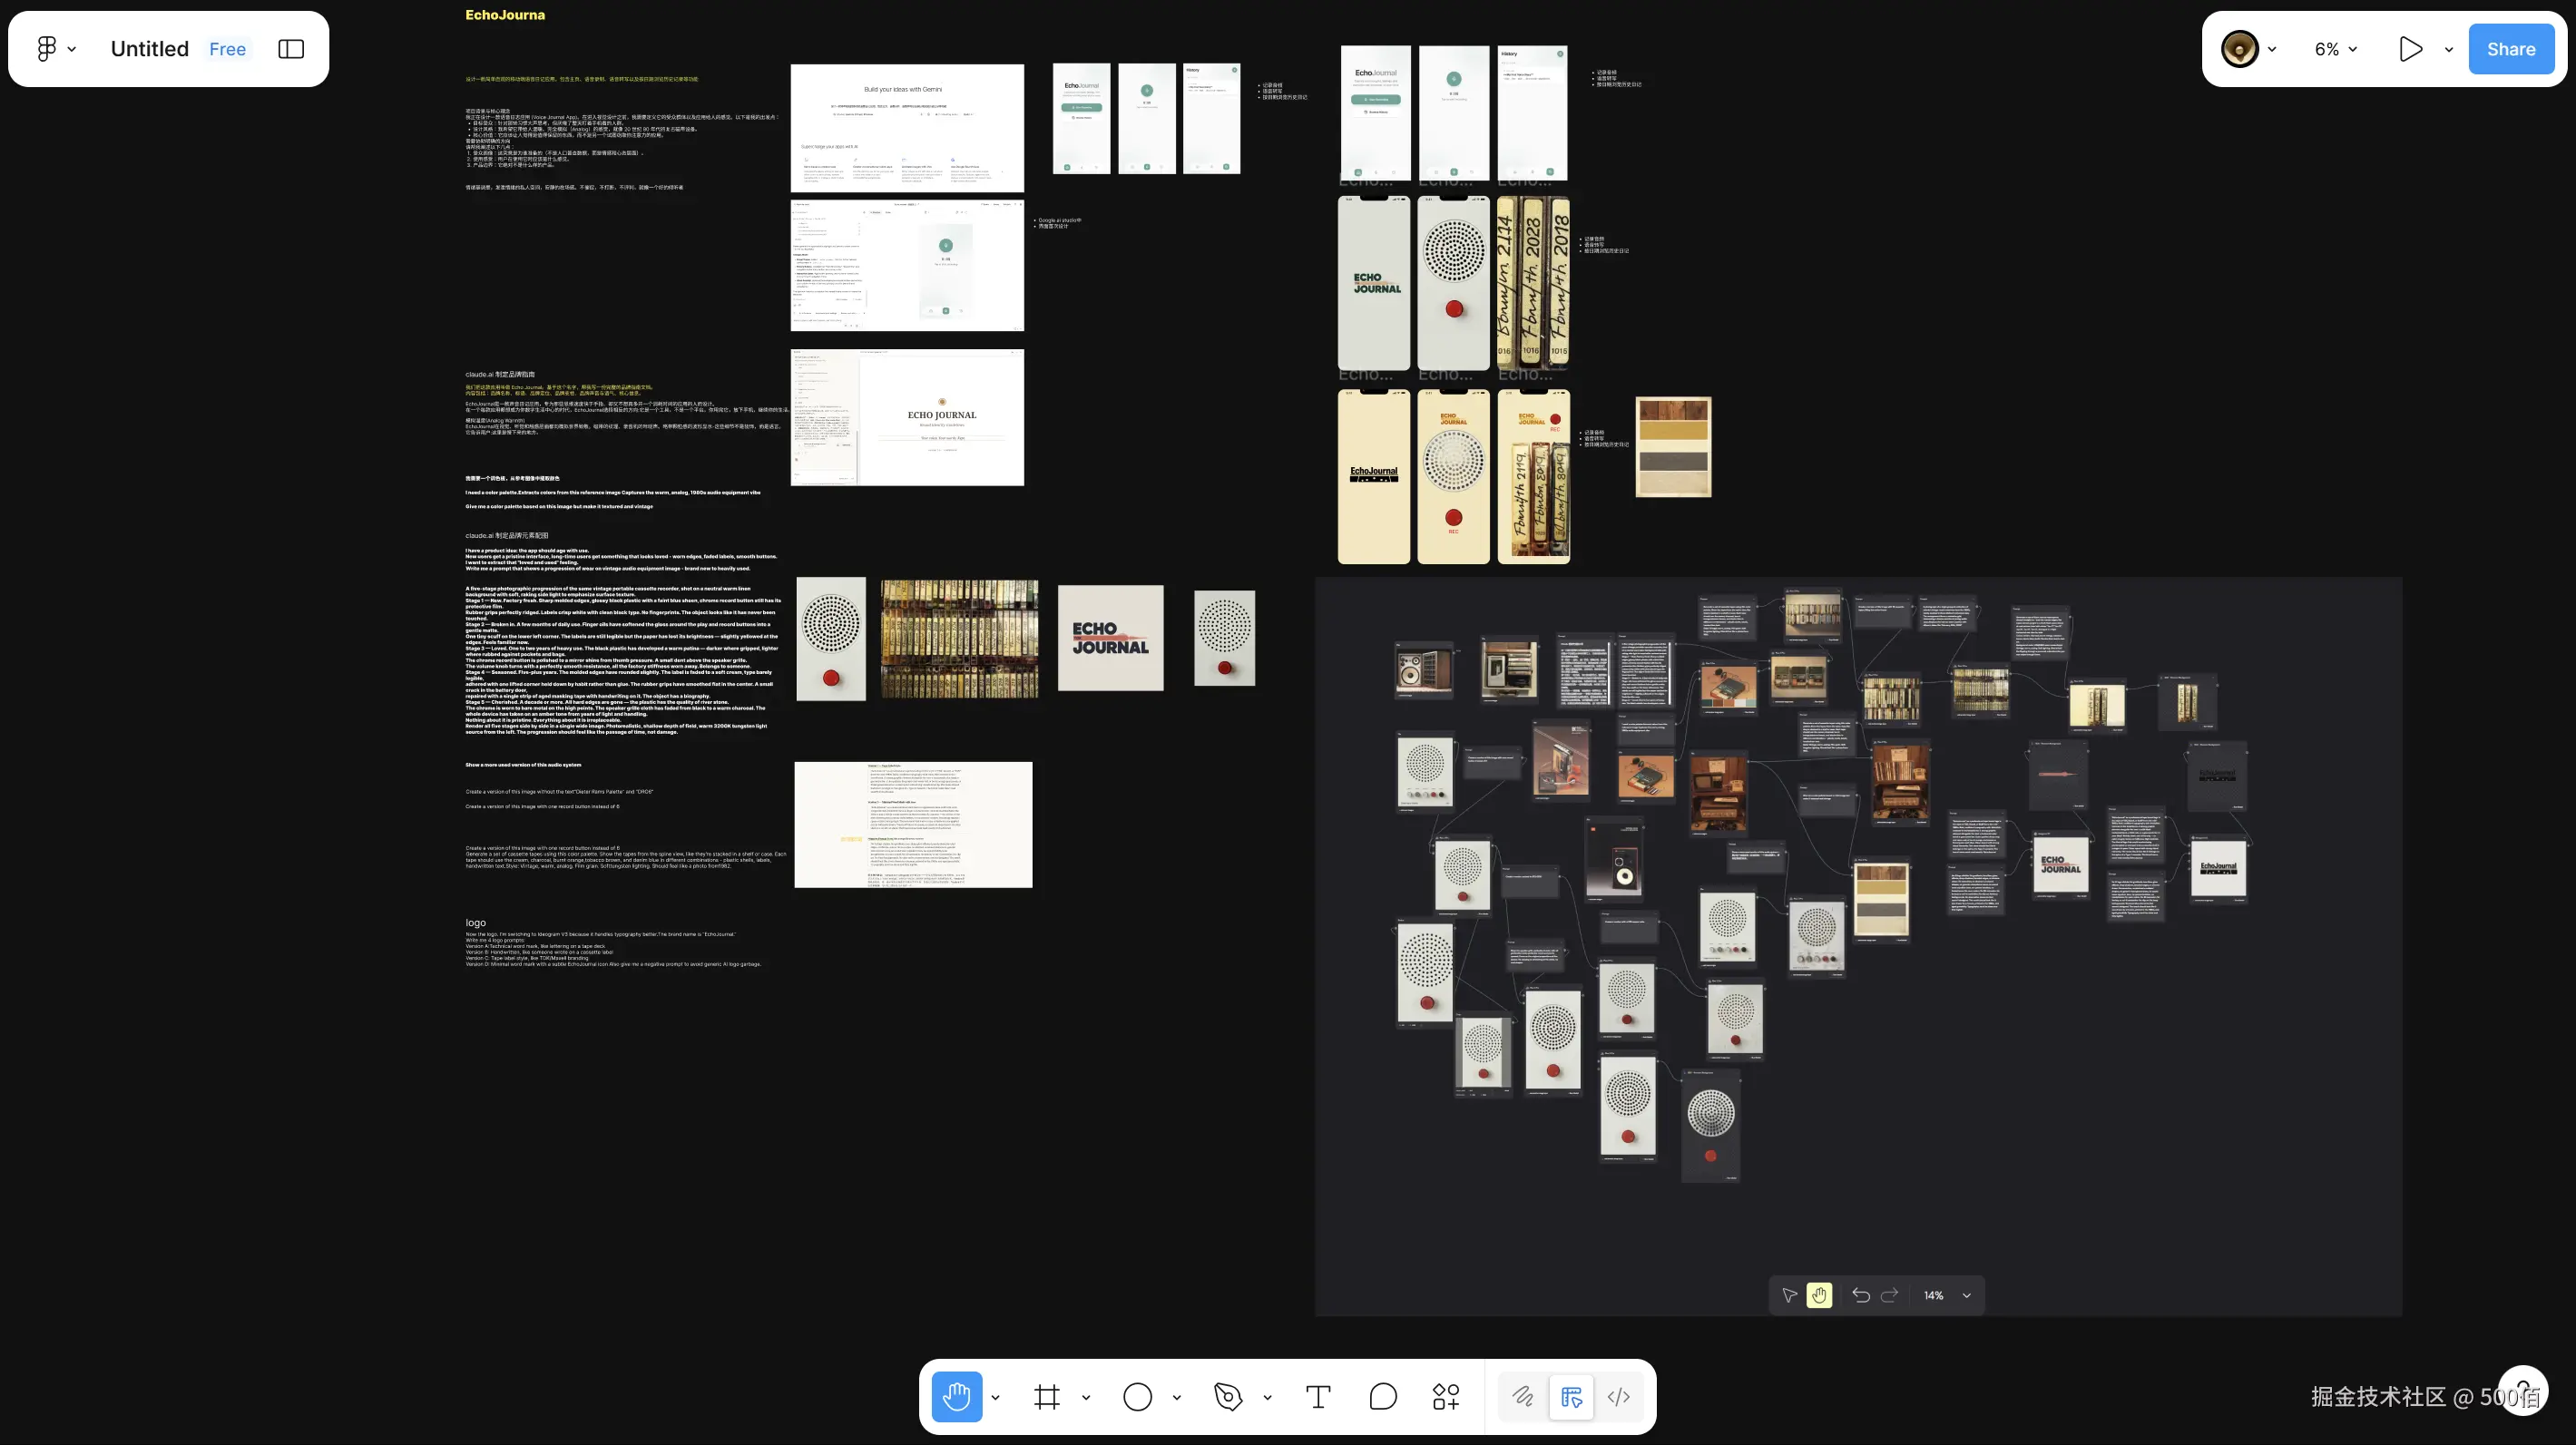This screenshot has width=2576, height=1445.
Task: Open the Actions and components tool
Action: (1446, 1396)
